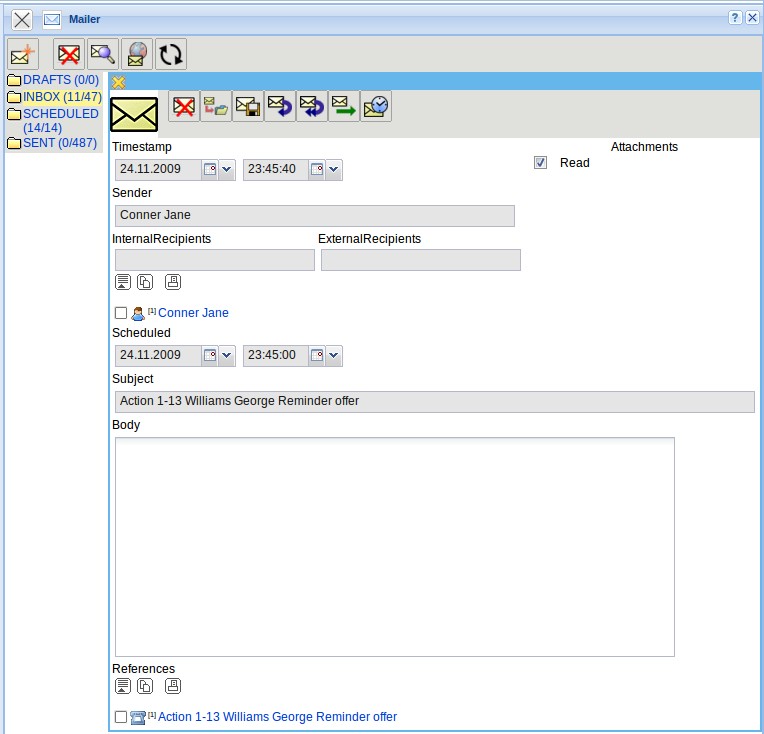Click the refresh mailbox arrows icon
Screen dimensions: 764x734
170,54
